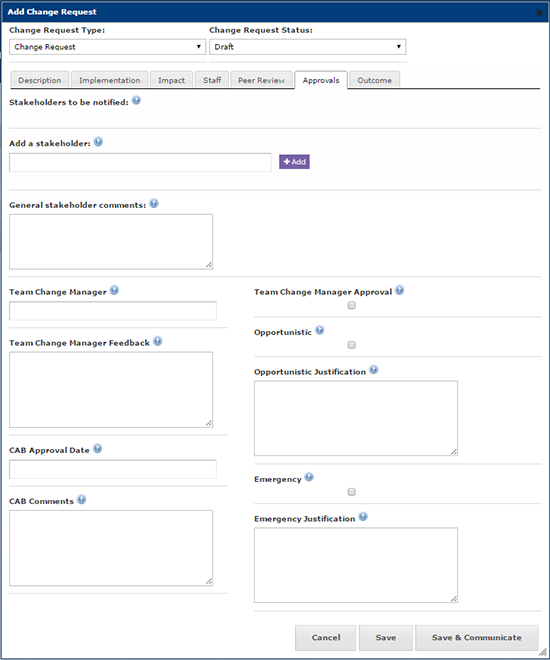Click help icon next to Add a stakeholder
Viewport: 550px width, 660px height.
(98, 142)
